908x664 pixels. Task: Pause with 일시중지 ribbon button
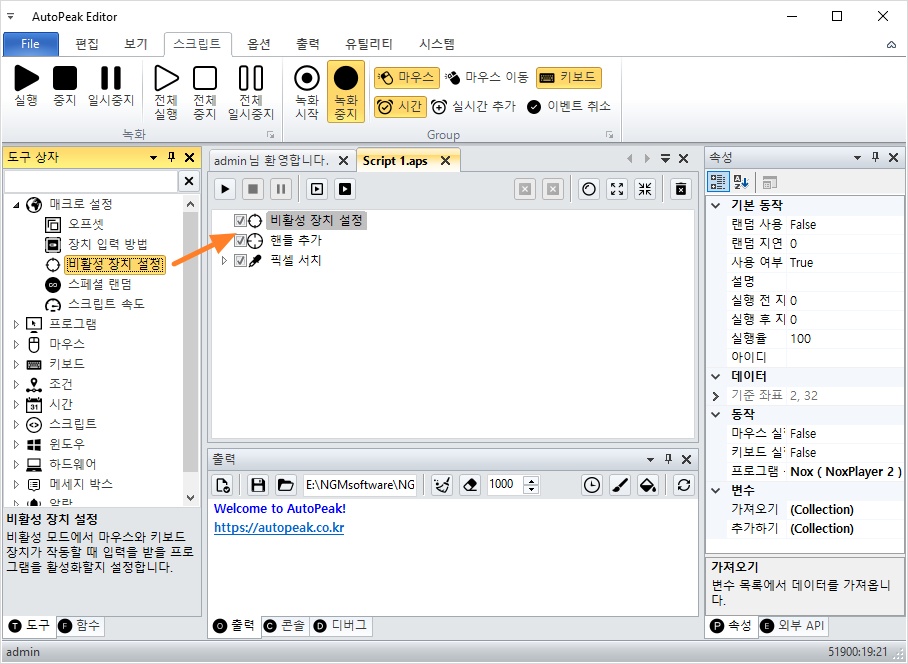(x=111, y=86)
